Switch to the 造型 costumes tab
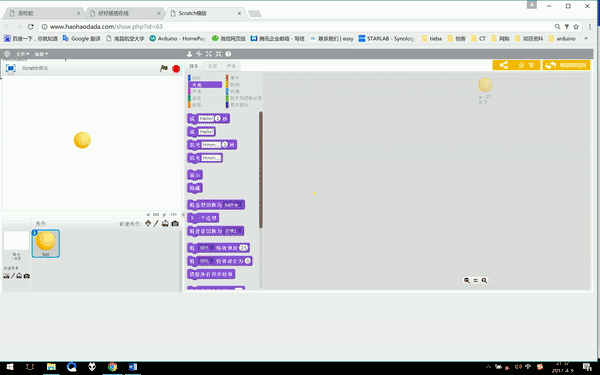 [212, 66]
